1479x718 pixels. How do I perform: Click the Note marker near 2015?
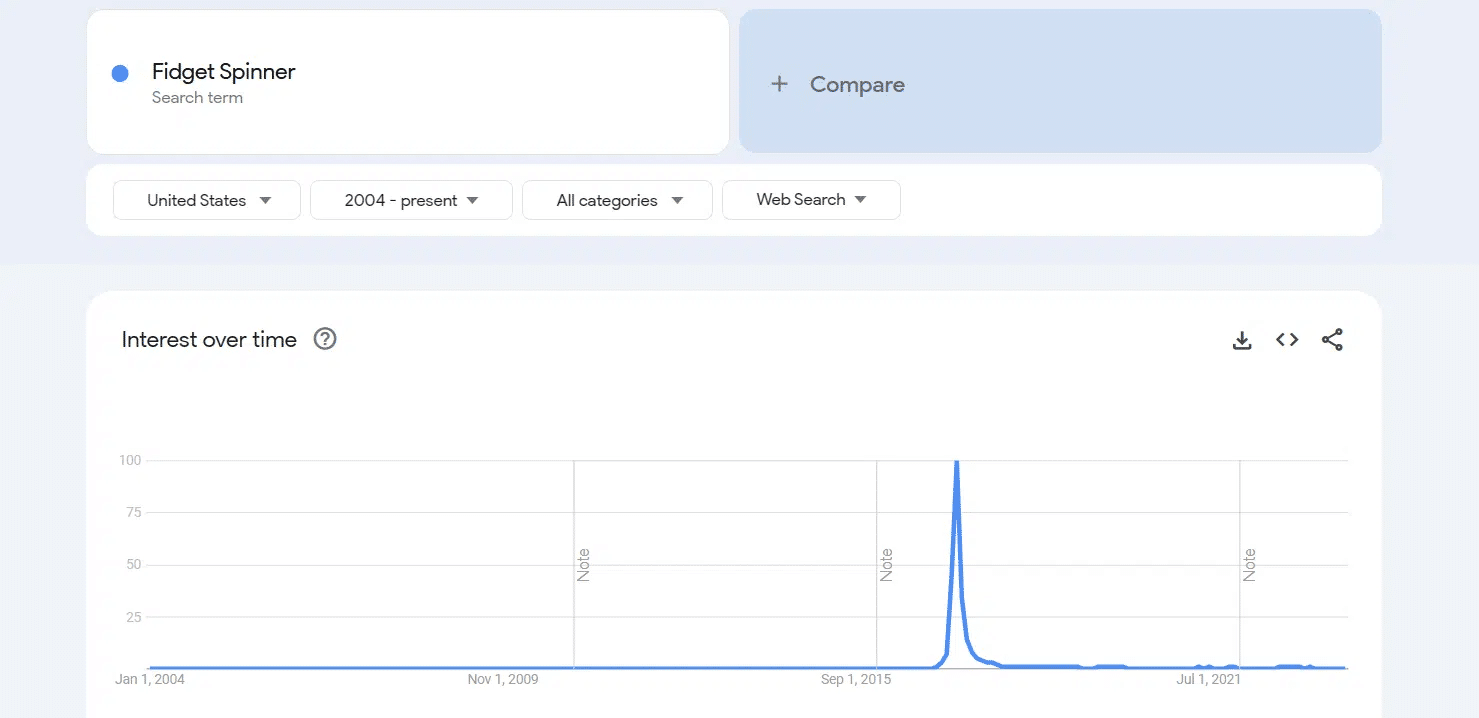886,564
